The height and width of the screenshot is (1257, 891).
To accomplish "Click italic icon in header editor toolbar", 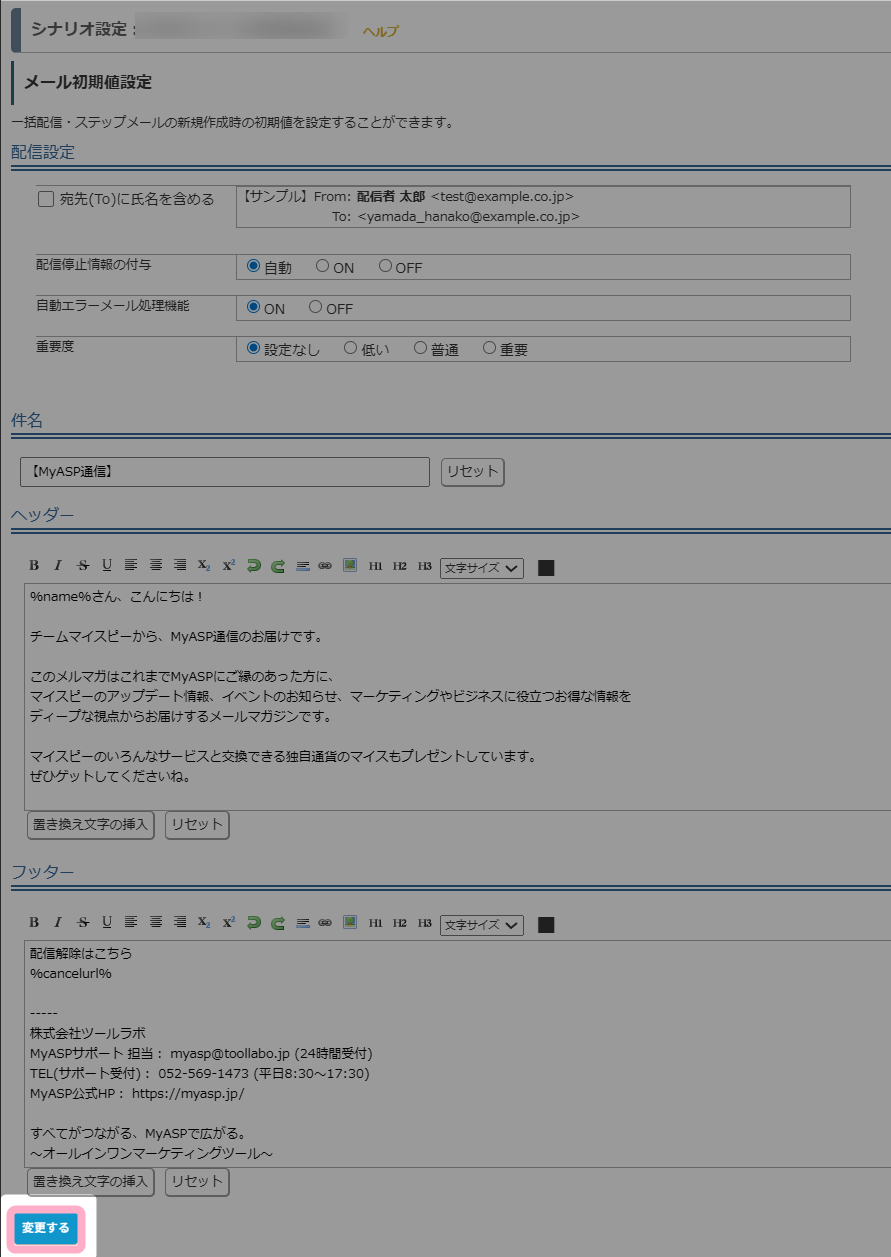I will click(58, 566).
